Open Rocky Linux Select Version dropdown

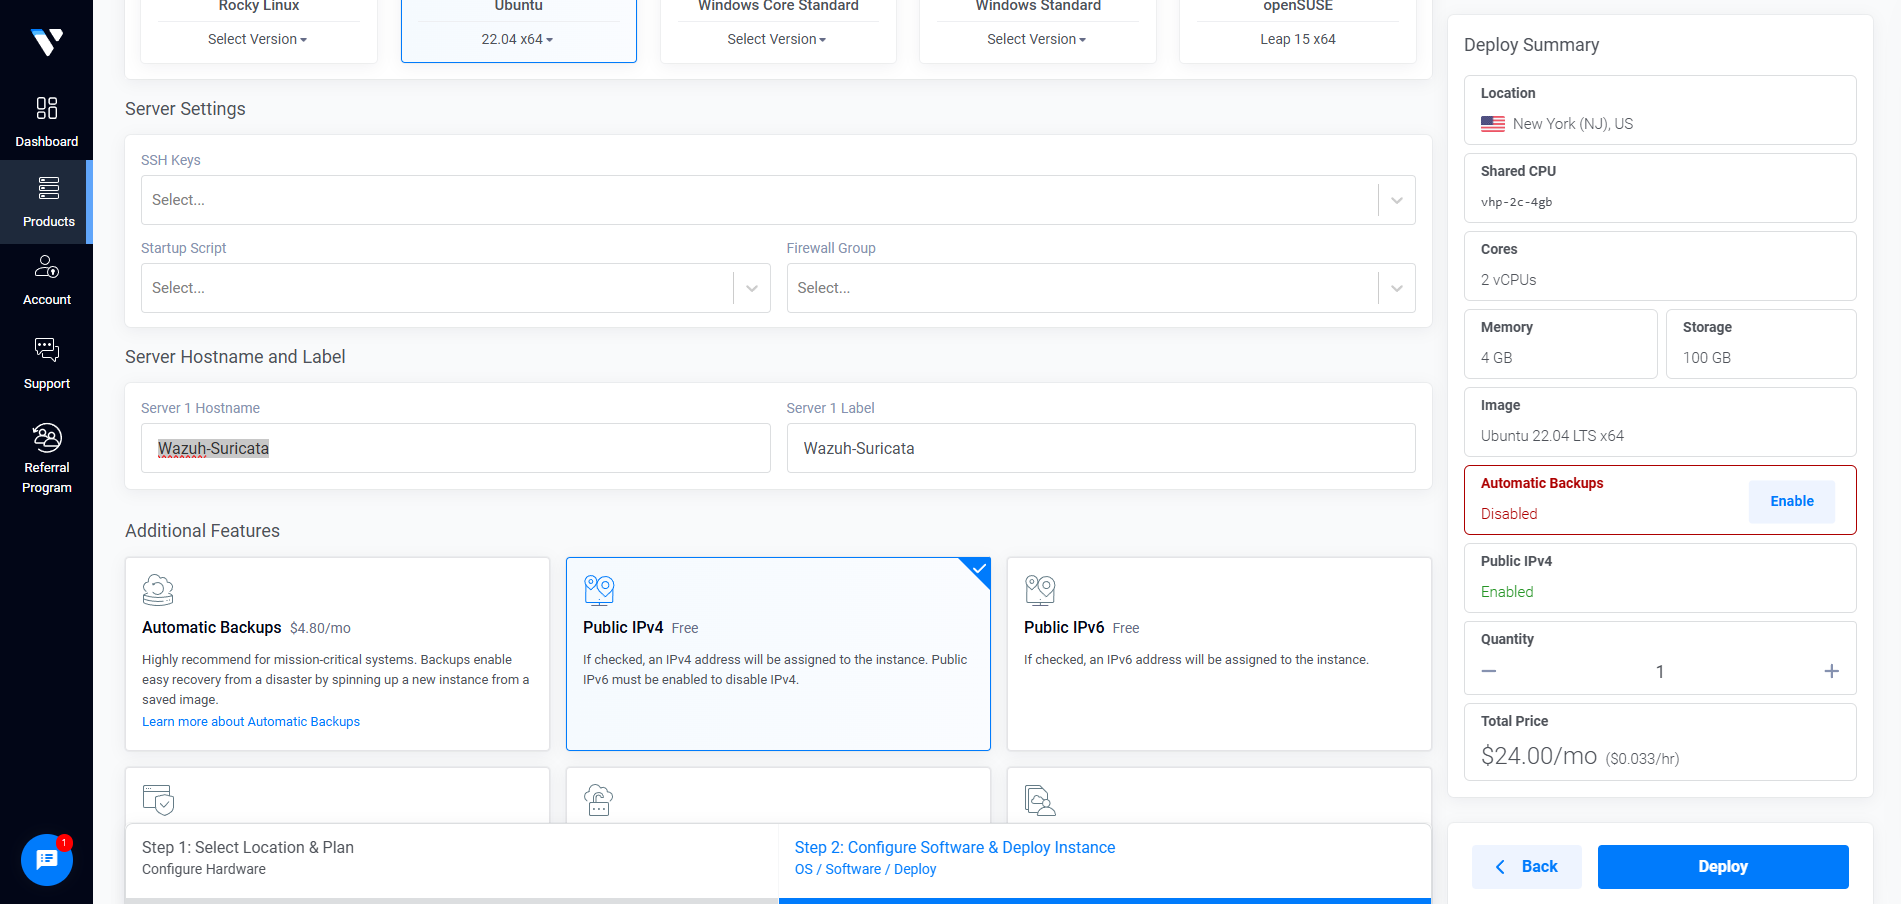pos(258,39)
